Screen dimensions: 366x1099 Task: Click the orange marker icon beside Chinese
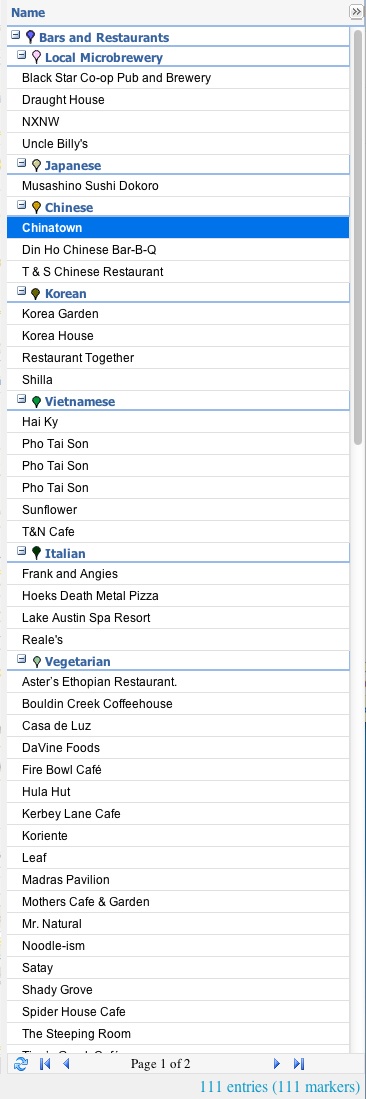(36, 207)
